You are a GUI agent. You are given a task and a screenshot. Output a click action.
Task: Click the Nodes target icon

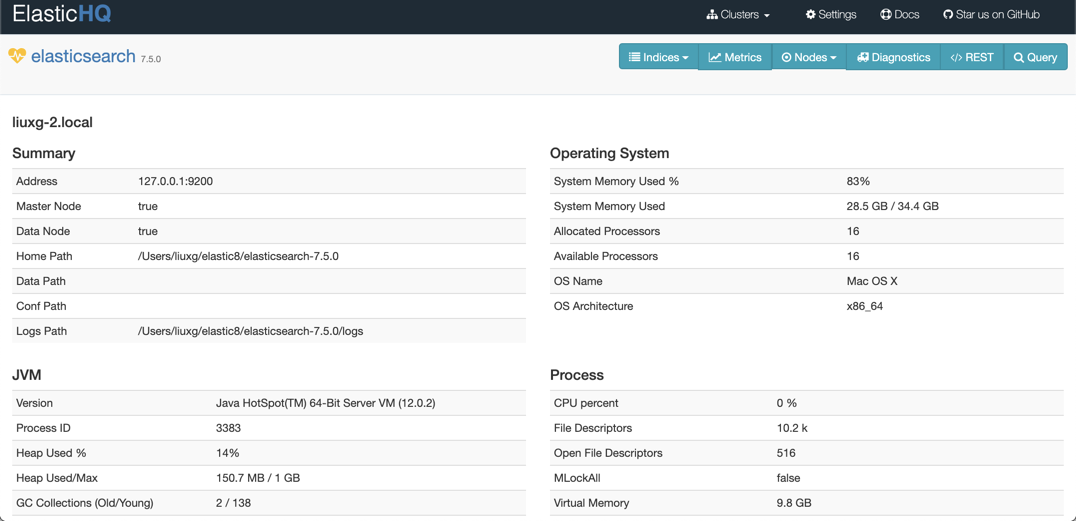pos(786,58)
